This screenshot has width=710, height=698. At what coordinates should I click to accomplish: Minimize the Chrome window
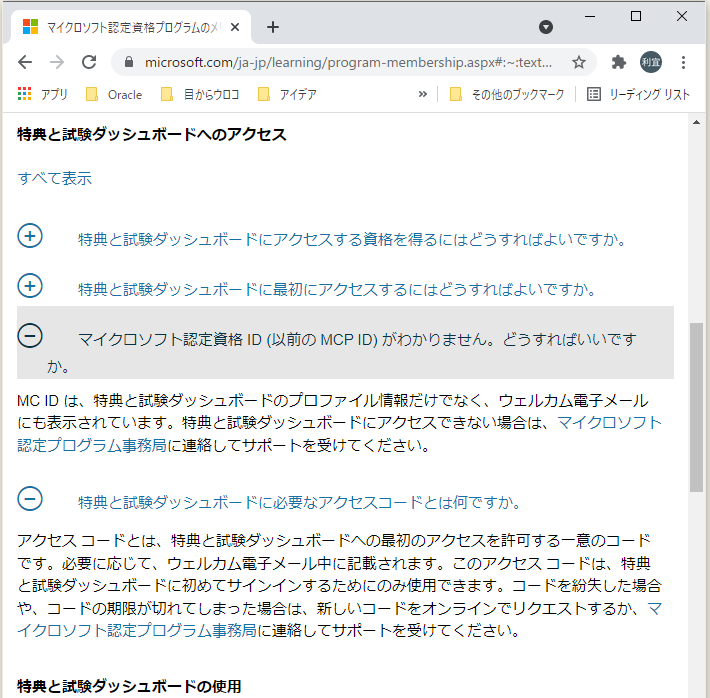(590, 16)
